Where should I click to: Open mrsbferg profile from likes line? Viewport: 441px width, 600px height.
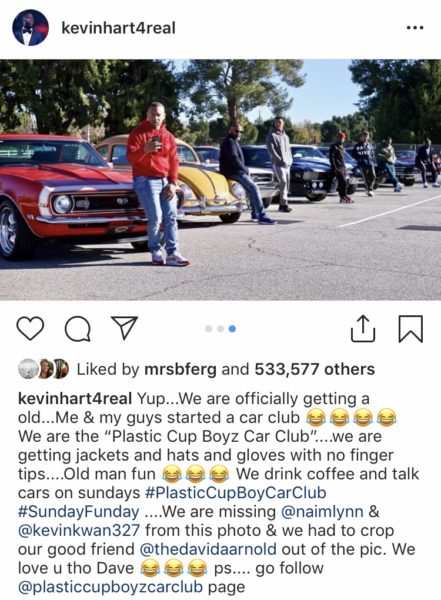(x=180, y=369)
